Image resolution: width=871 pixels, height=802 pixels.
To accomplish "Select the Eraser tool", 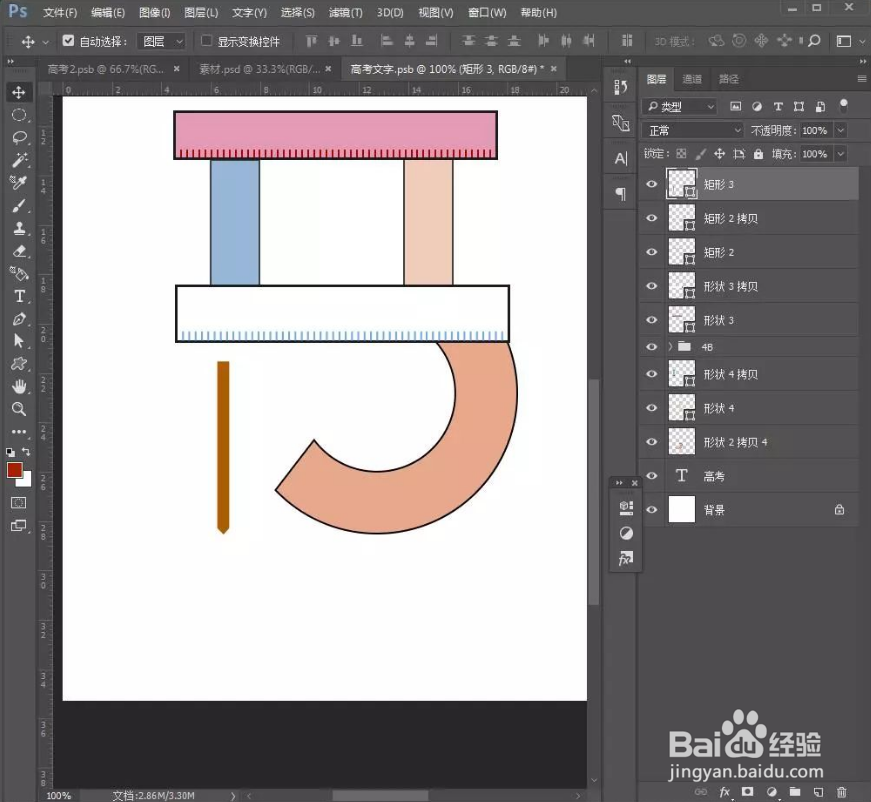I will coord(19,251).
